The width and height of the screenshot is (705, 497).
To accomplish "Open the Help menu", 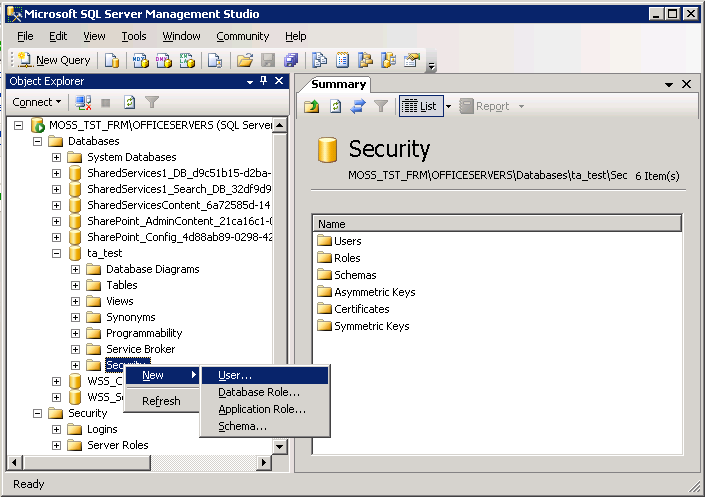I will tap(295, 36).
